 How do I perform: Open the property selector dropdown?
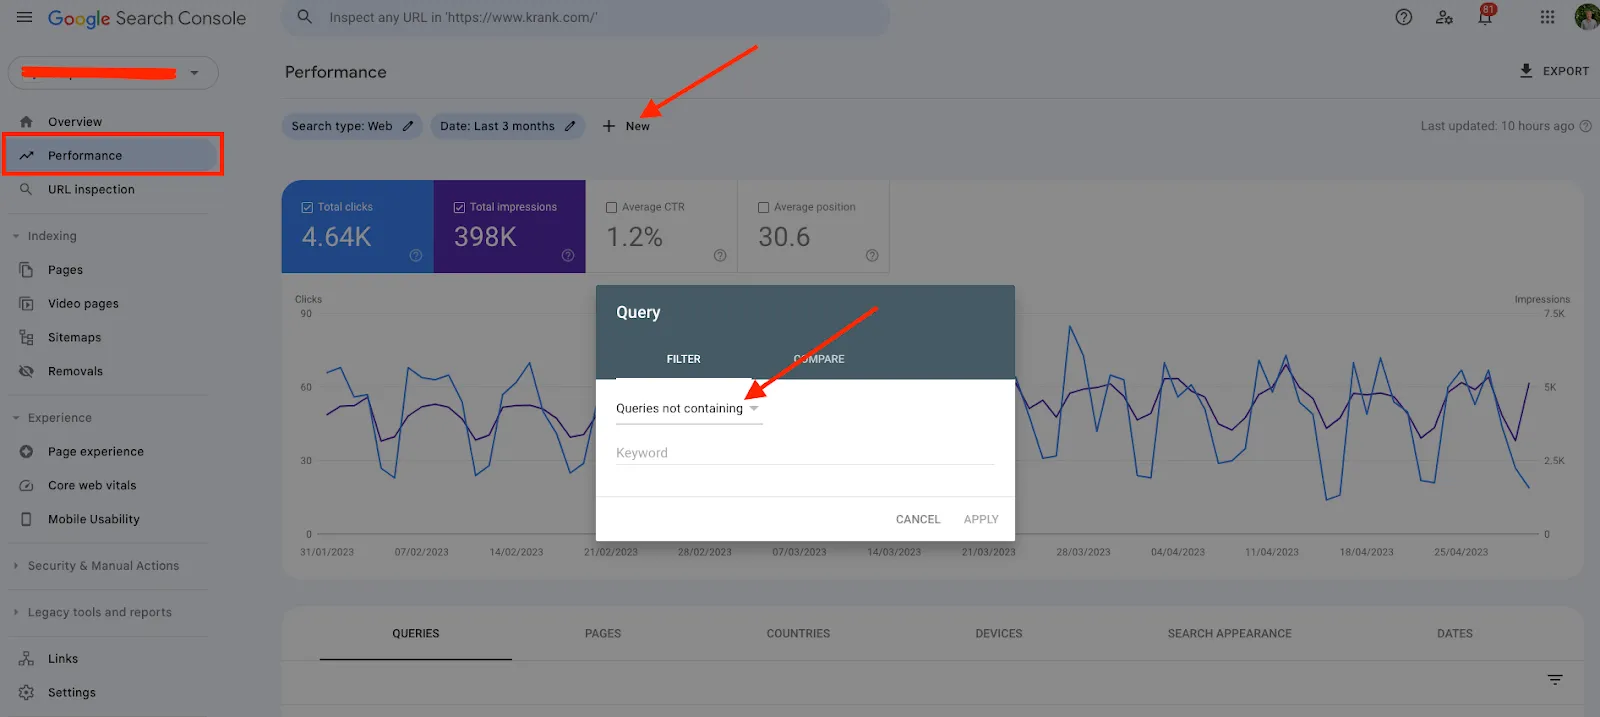(x=113, y=73)
